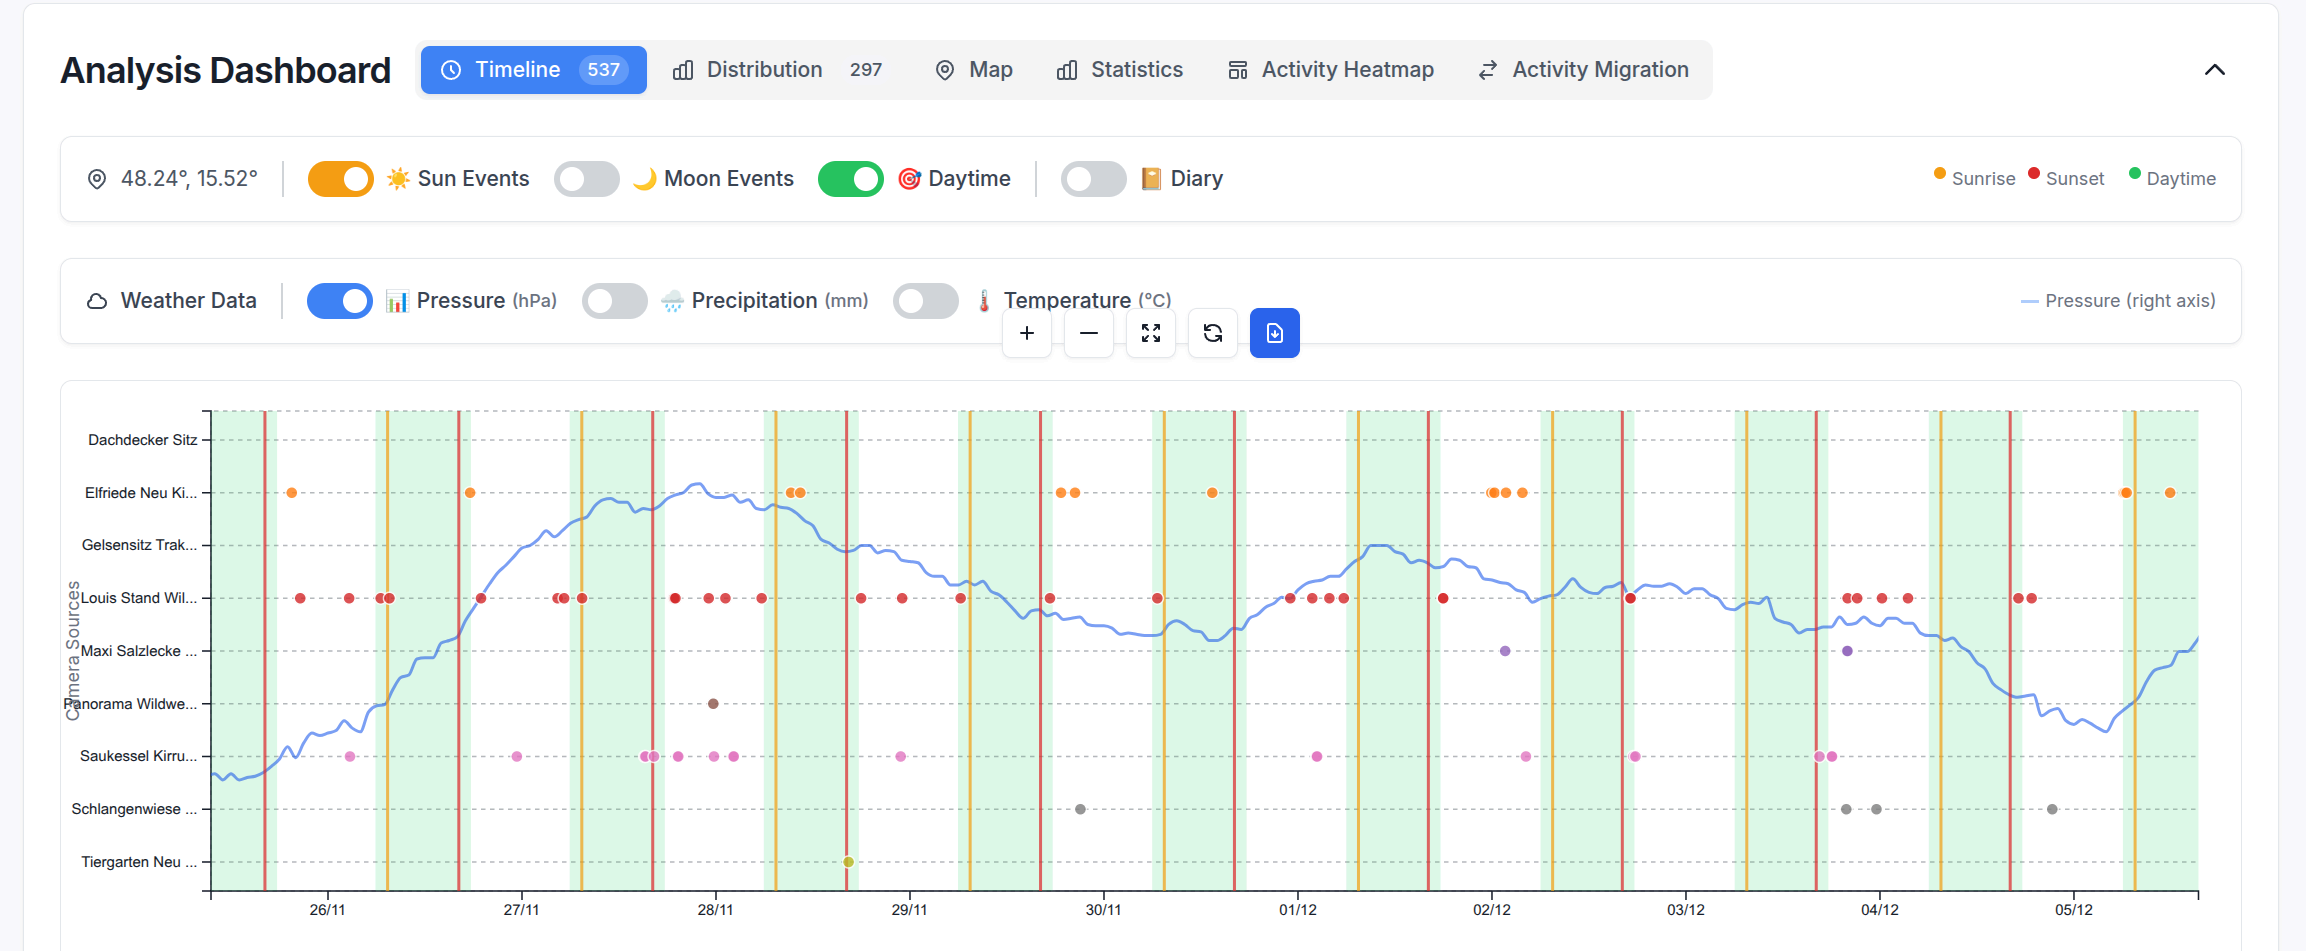Viewport: 2306px width, 951px height.
Task: Collapse the Analysis Dashboard panel
Action: click(2216, 69)
